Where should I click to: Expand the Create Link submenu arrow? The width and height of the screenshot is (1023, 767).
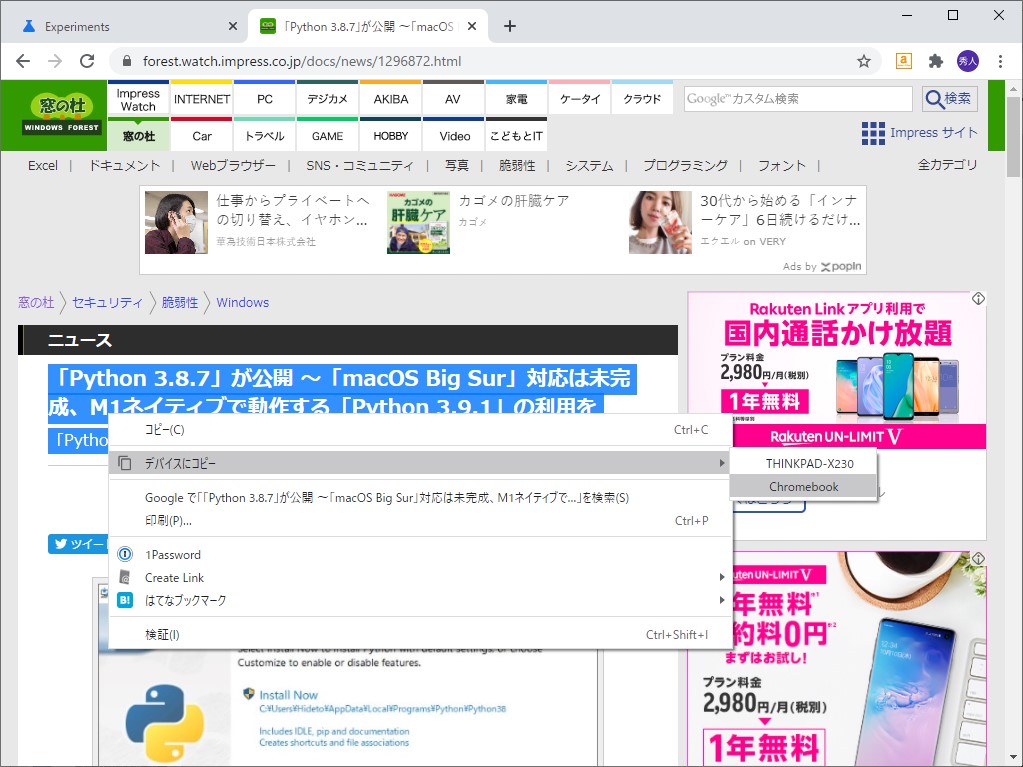(719, 577)
